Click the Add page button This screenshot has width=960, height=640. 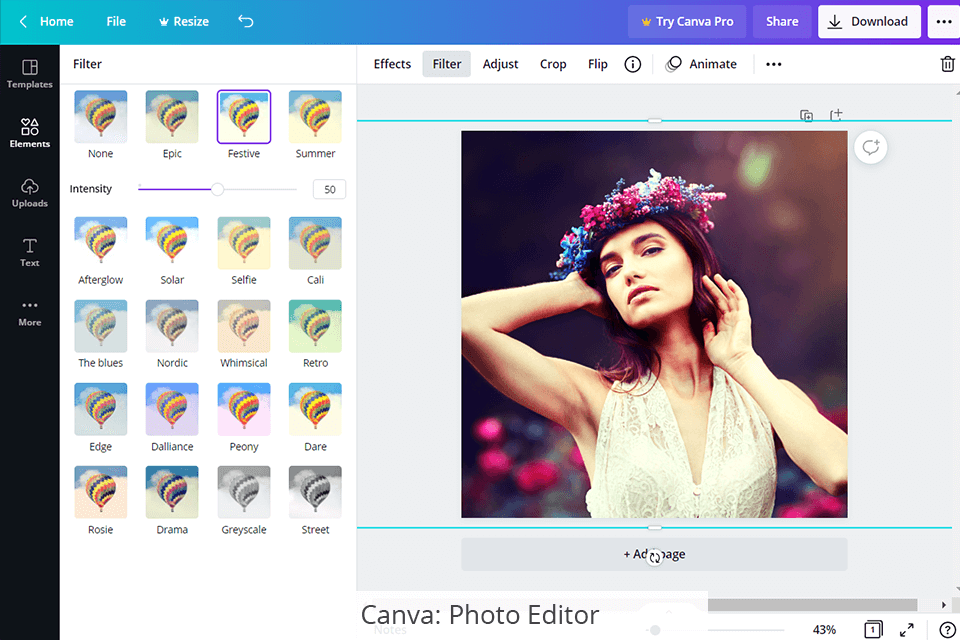tap(654, 554)
